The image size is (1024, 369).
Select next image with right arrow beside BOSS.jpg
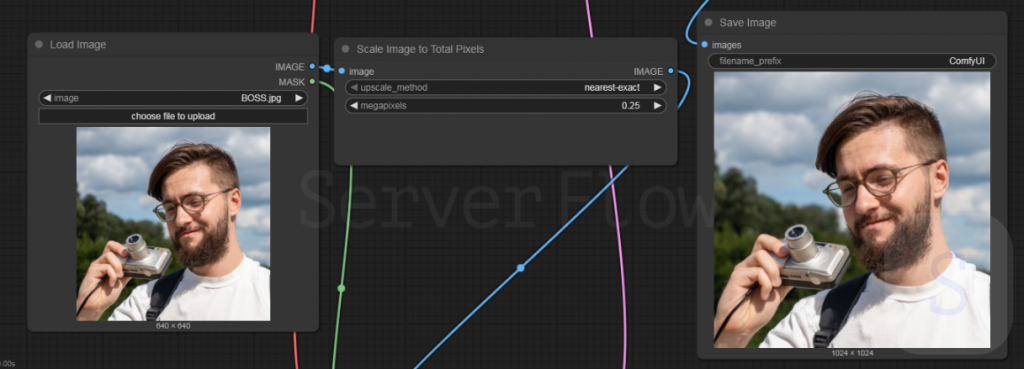coord(298,98)
